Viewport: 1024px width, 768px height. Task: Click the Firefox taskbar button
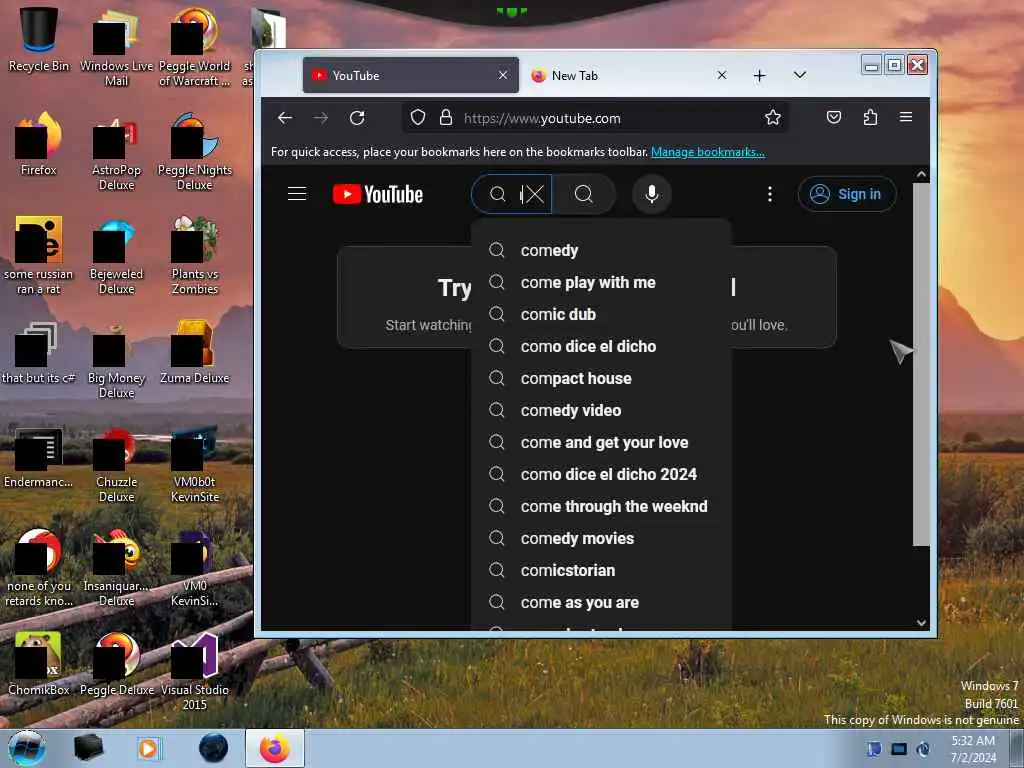click(x=275, y=748)
